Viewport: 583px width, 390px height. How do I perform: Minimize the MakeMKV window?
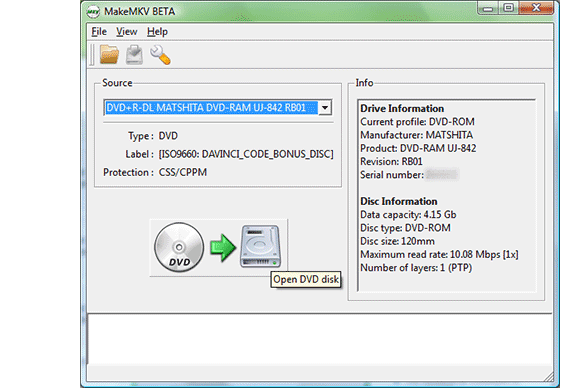[488, 8]
